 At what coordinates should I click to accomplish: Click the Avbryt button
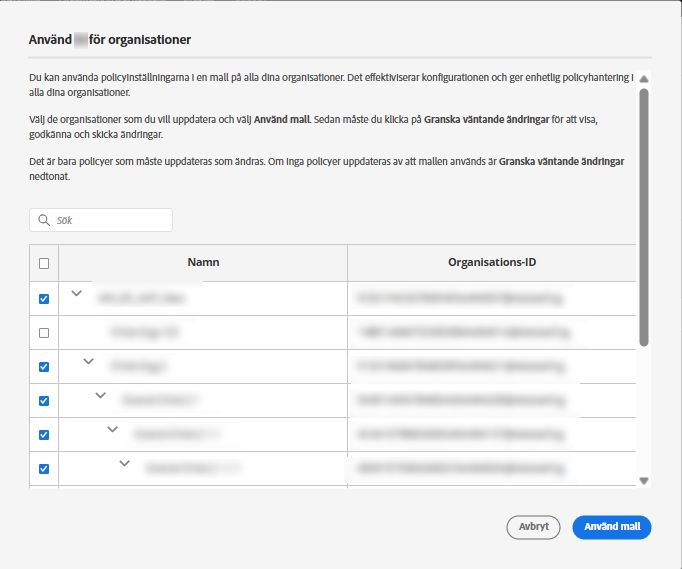(x=533, y=527)
